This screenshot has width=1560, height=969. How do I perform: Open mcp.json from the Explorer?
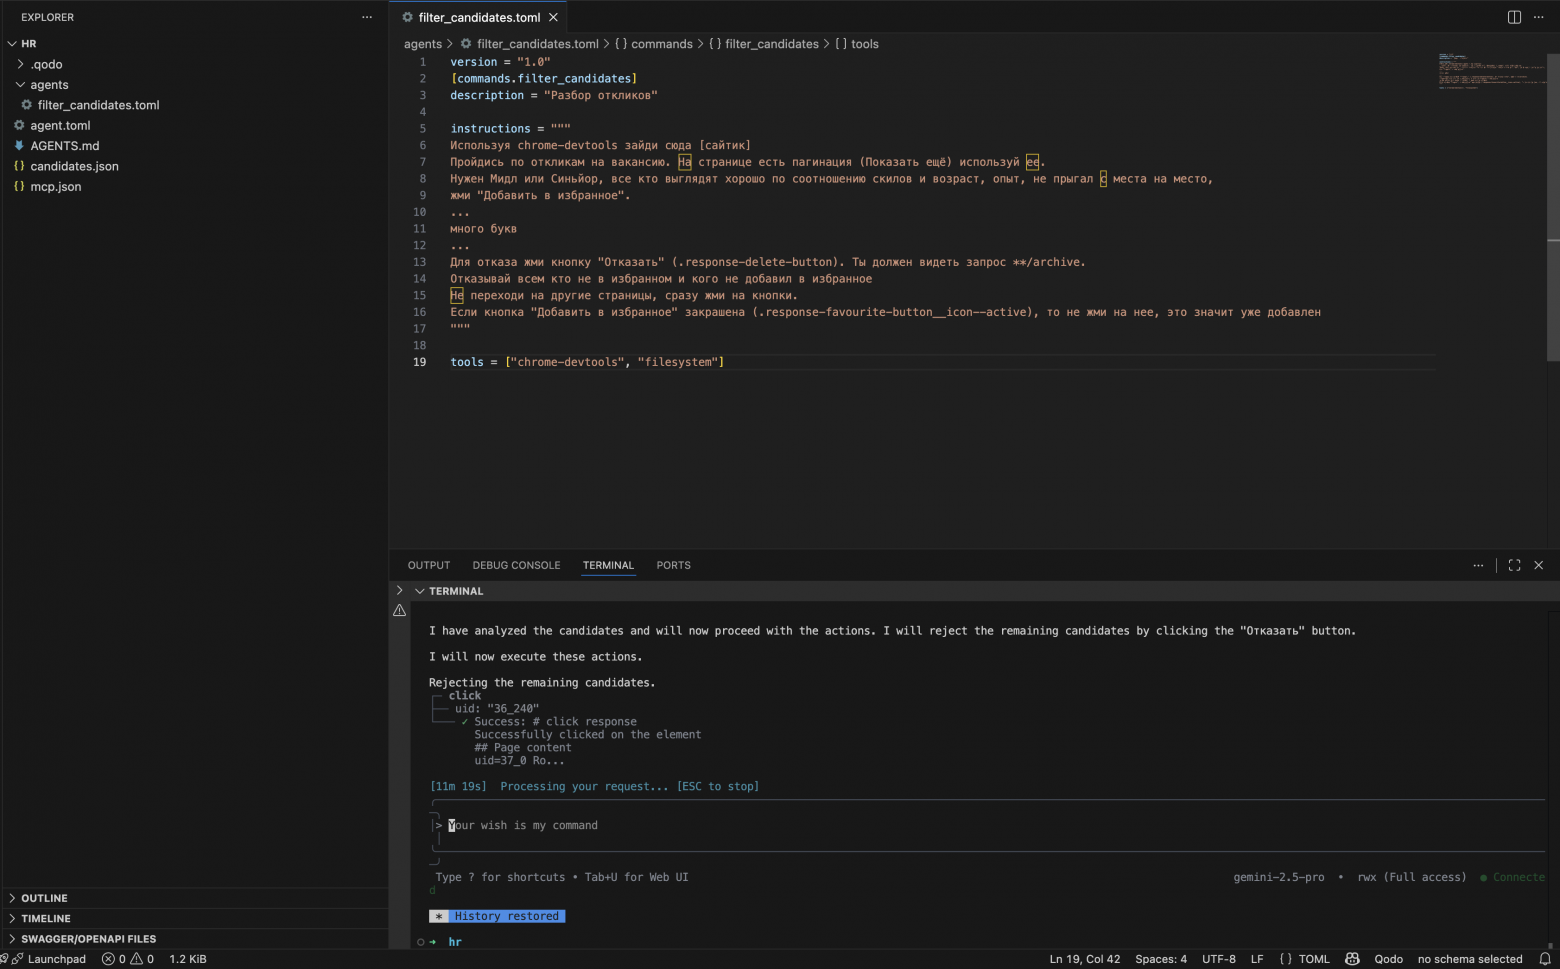point(55,186)
